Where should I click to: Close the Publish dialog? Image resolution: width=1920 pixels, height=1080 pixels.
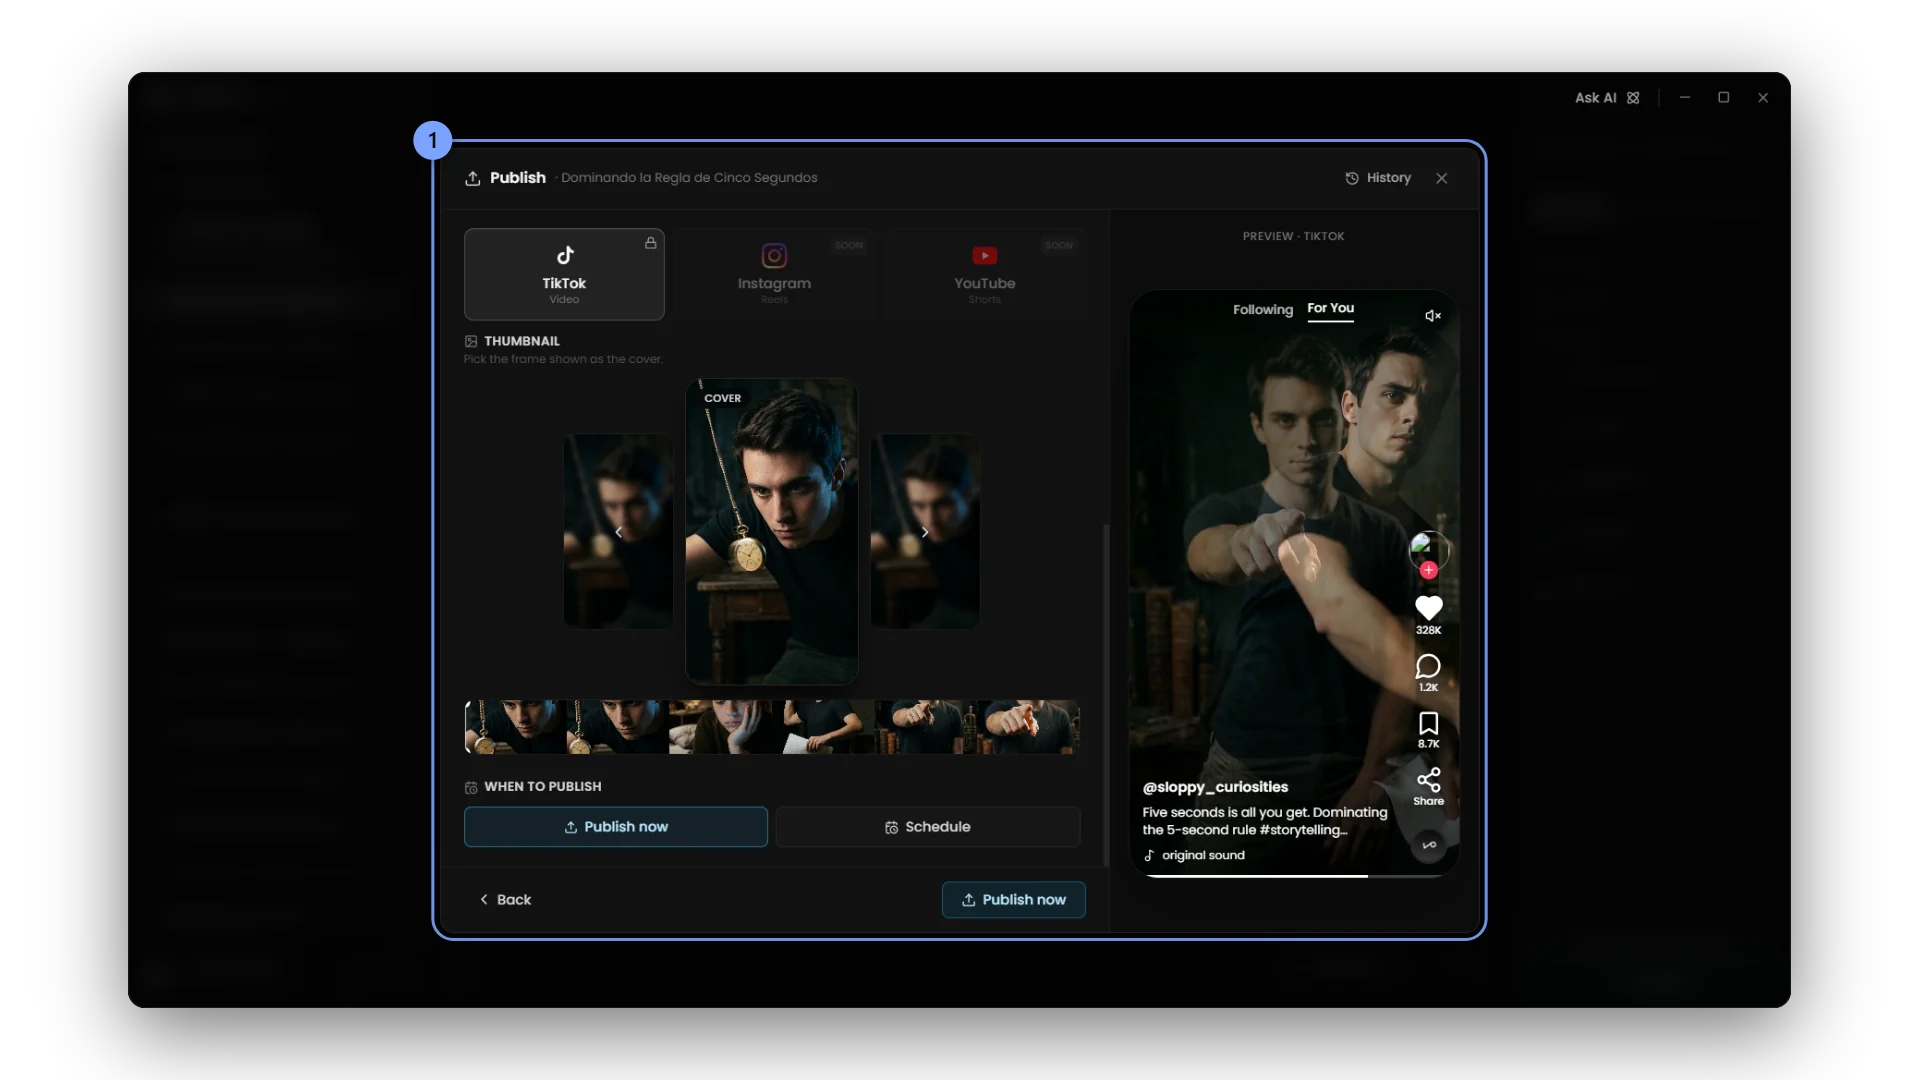coord(1442,178)
